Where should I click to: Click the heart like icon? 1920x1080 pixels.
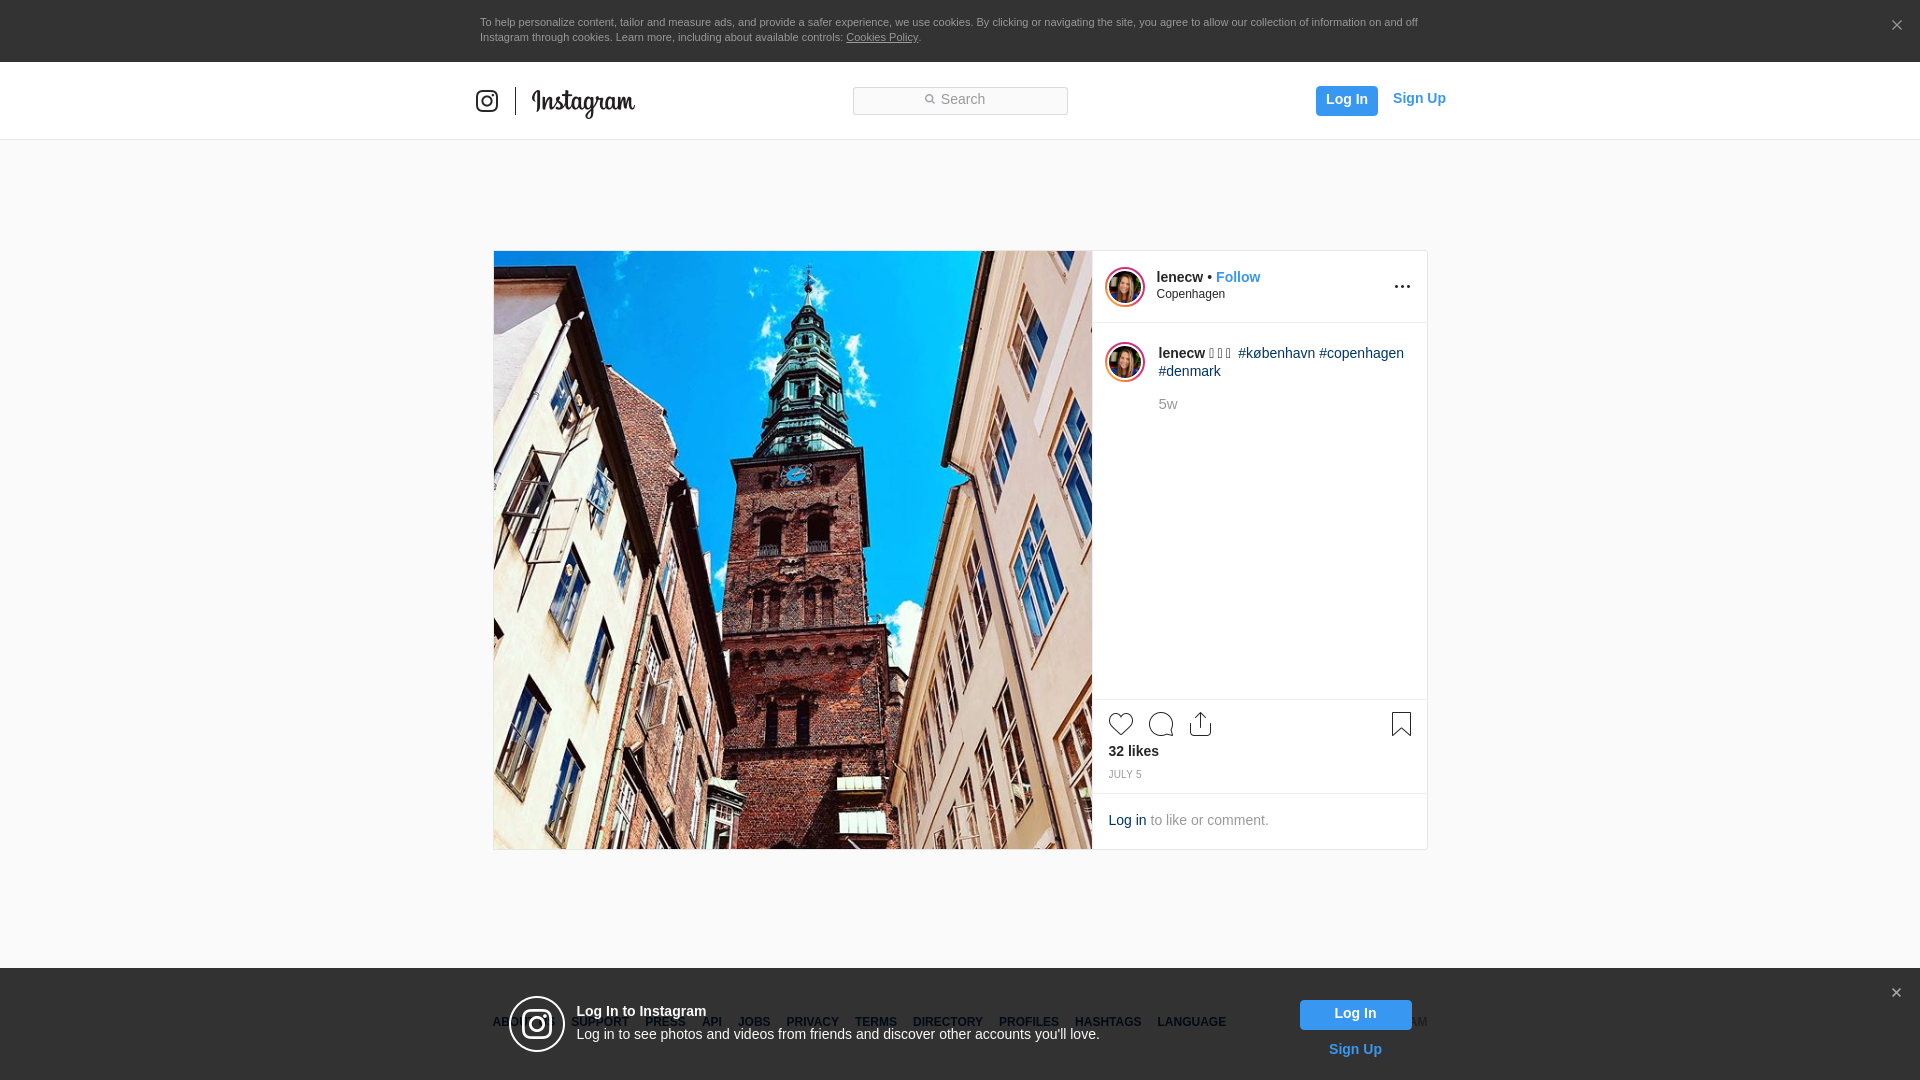tap(1120, 724)
